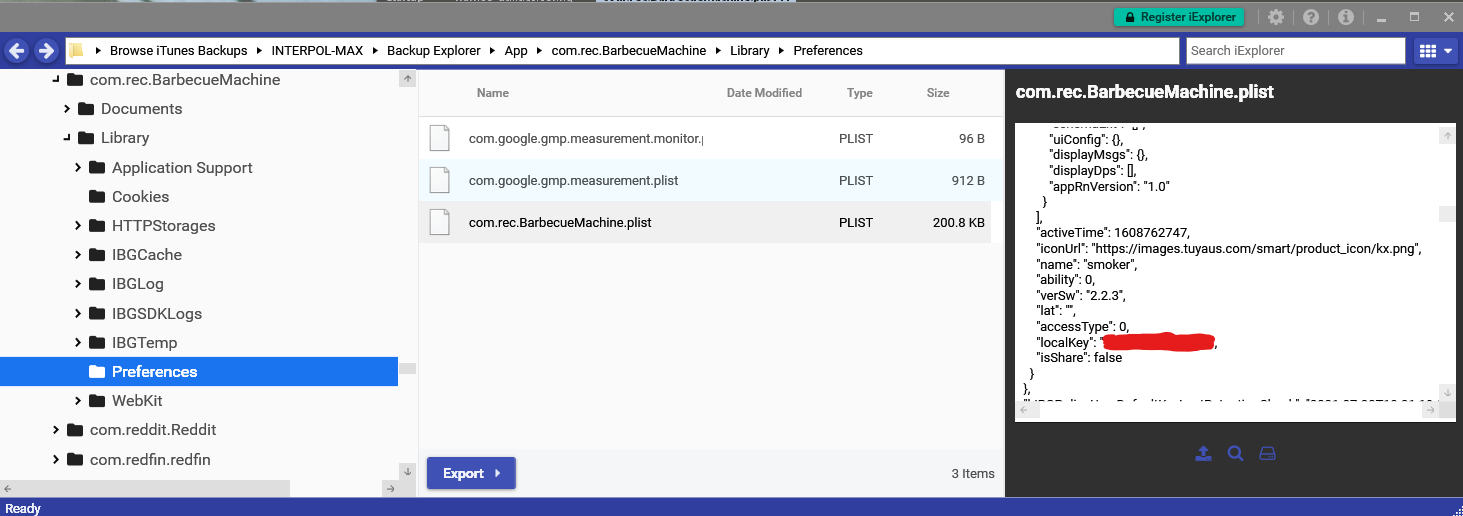This screenshot has width=1463, height=516.
Task: Expand the IBGLog node
Action: tap(78, 284)
